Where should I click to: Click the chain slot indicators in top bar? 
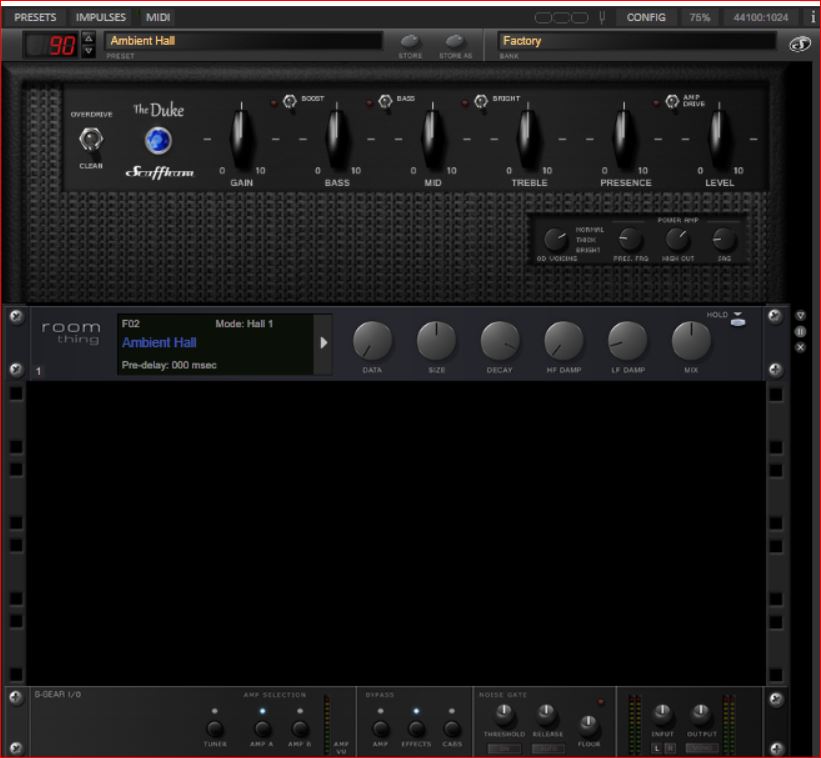[x=561, y=18]
